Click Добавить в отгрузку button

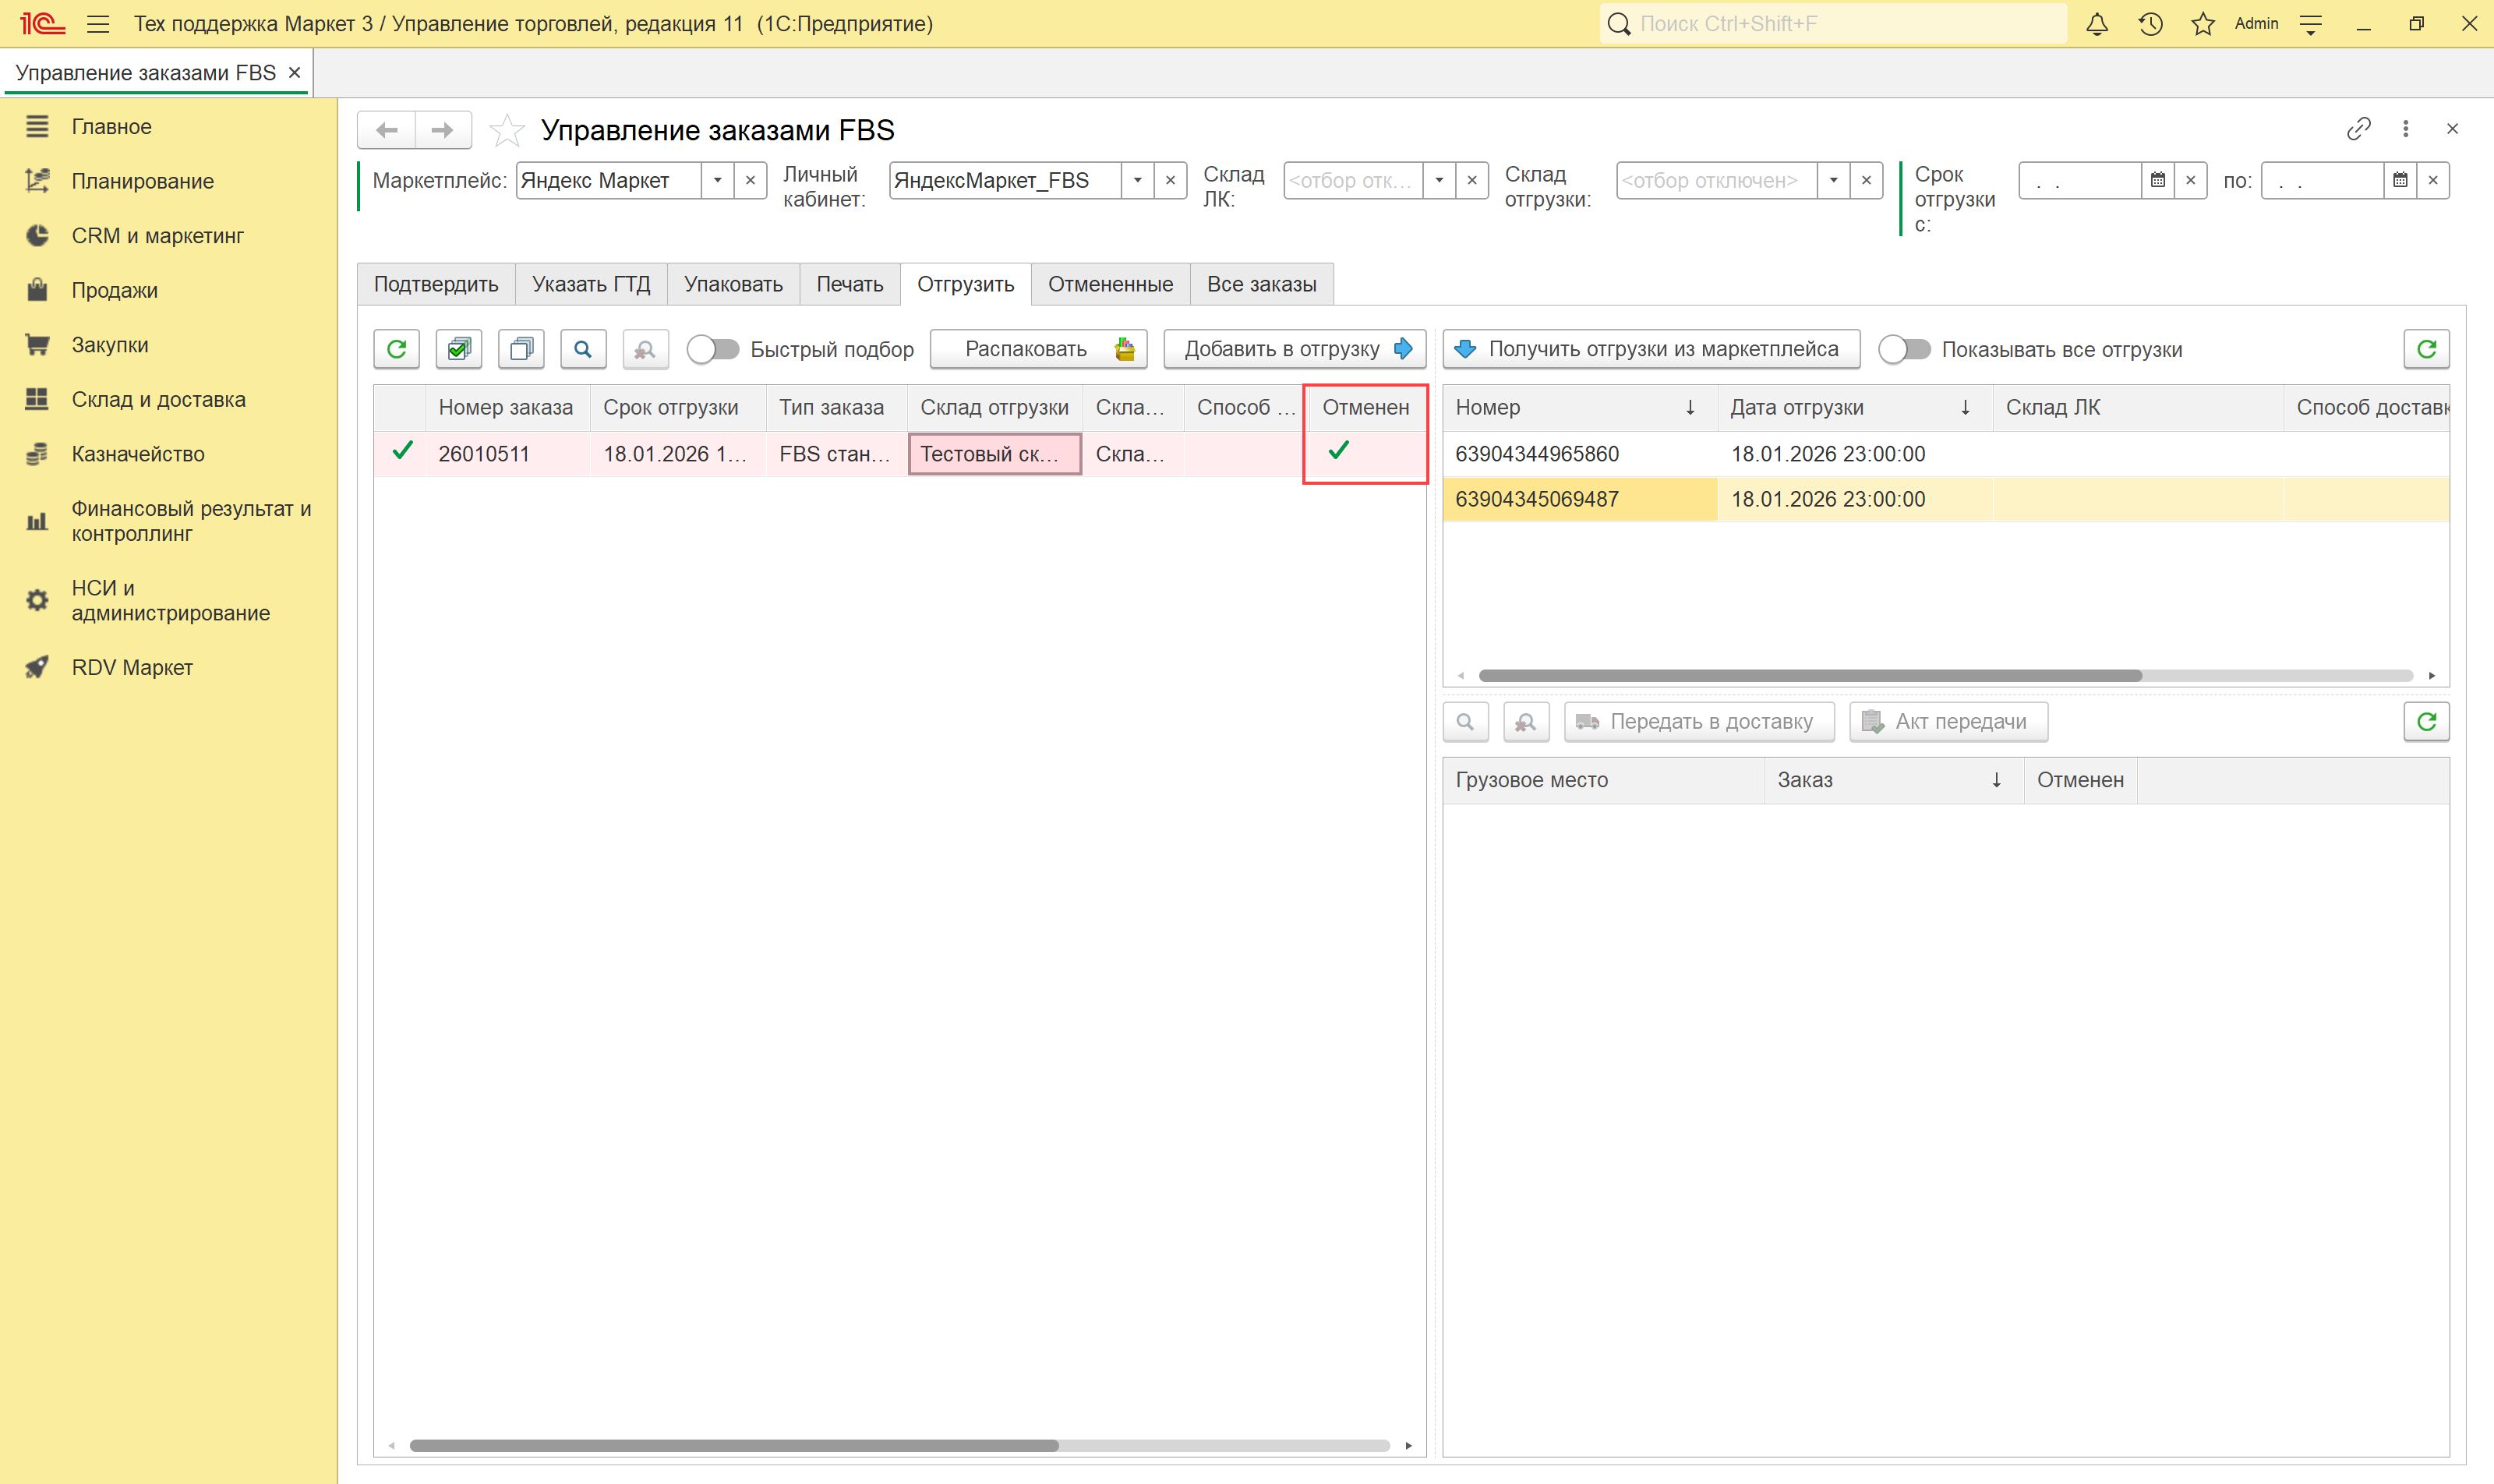click(x=1295, y=349)
